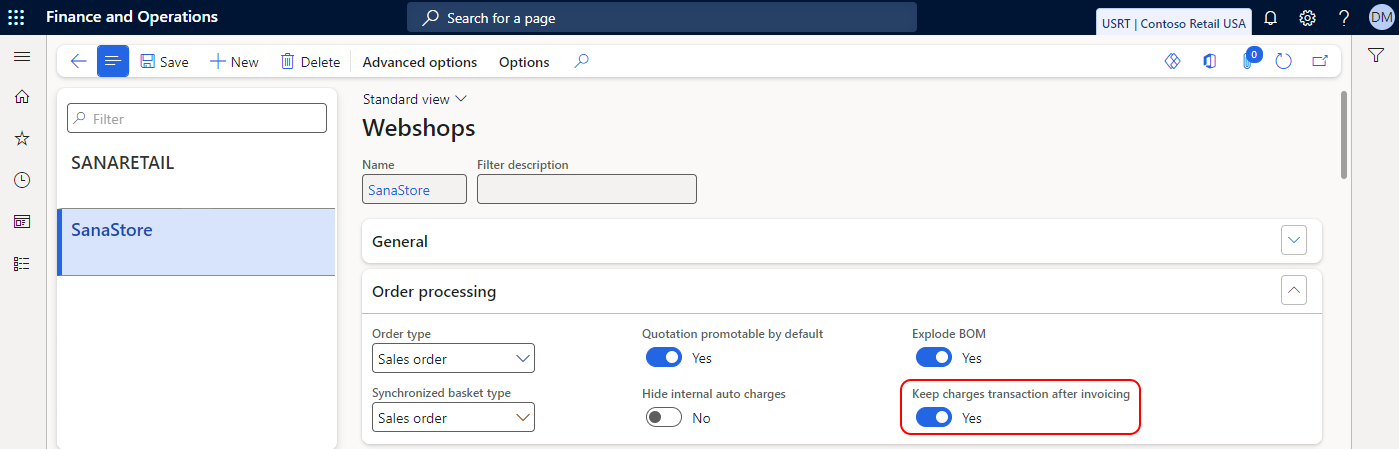
Task: Click the Filter input in list pane
Action: [x=197, y=118]
